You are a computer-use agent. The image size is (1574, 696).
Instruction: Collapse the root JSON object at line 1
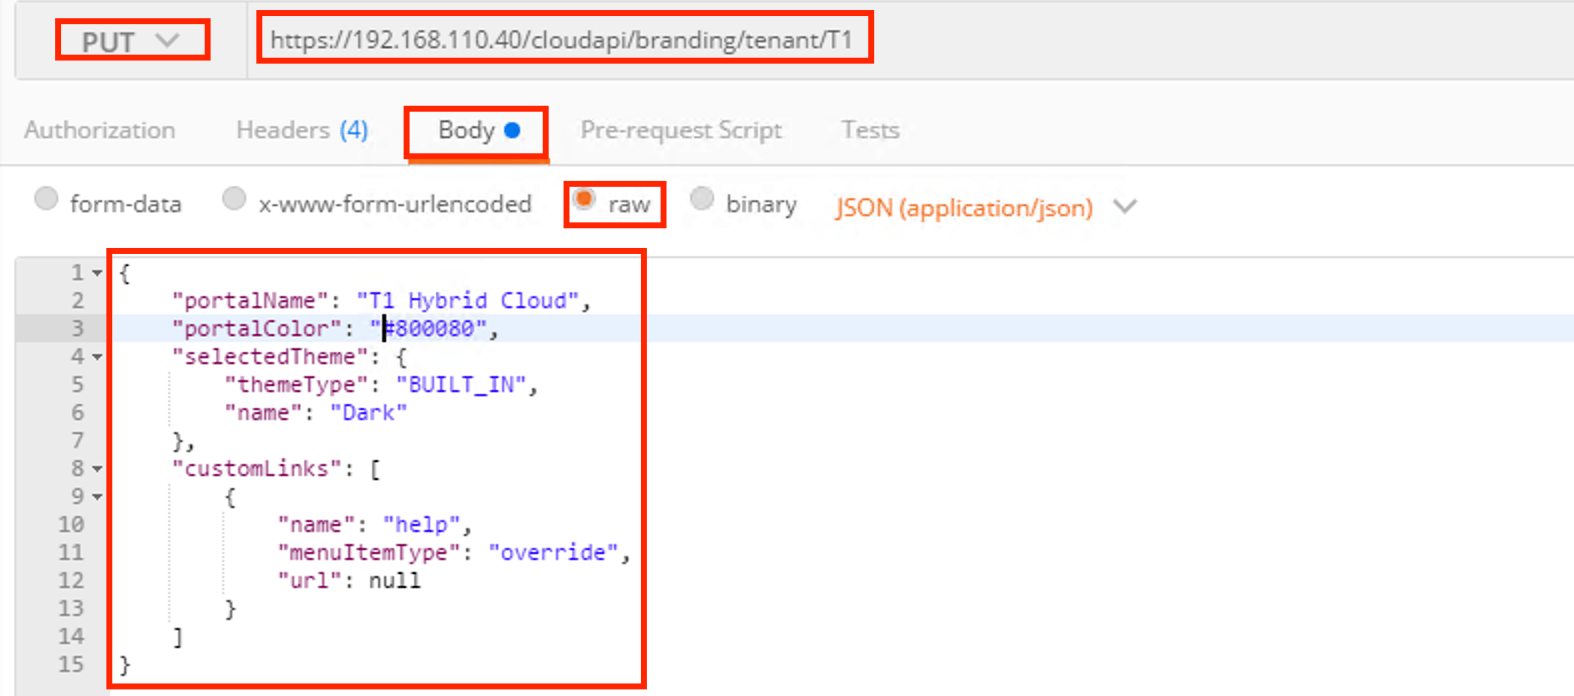97,273
